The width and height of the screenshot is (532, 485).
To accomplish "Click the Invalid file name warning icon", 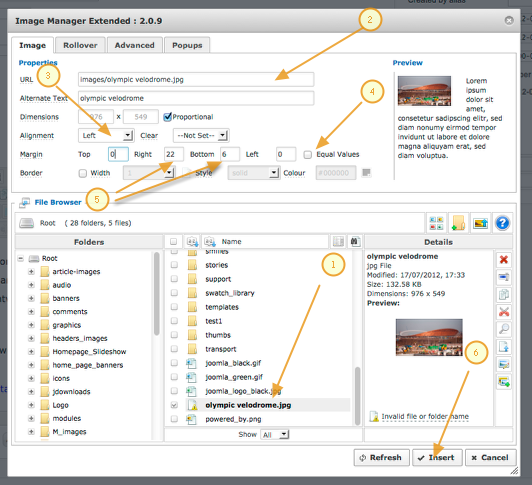I will [374, 416].
